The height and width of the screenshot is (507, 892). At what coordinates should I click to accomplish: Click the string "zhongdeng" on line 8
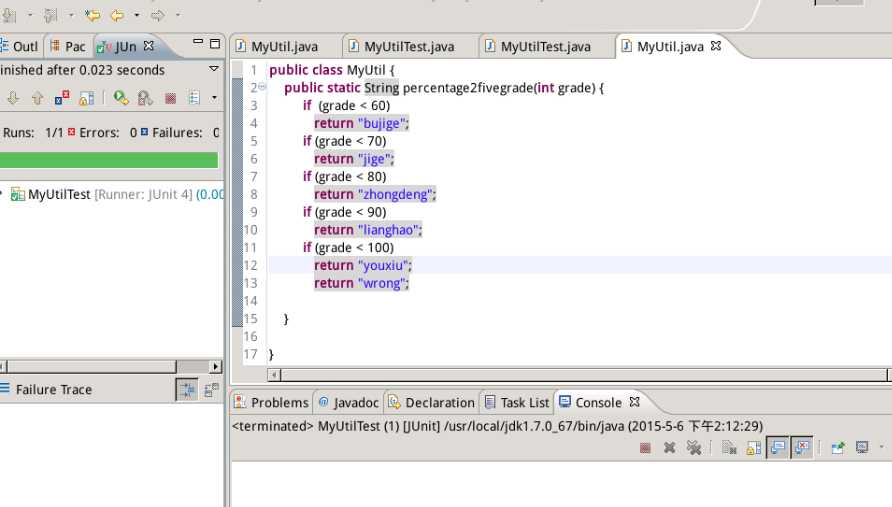(x=395, y=194)
